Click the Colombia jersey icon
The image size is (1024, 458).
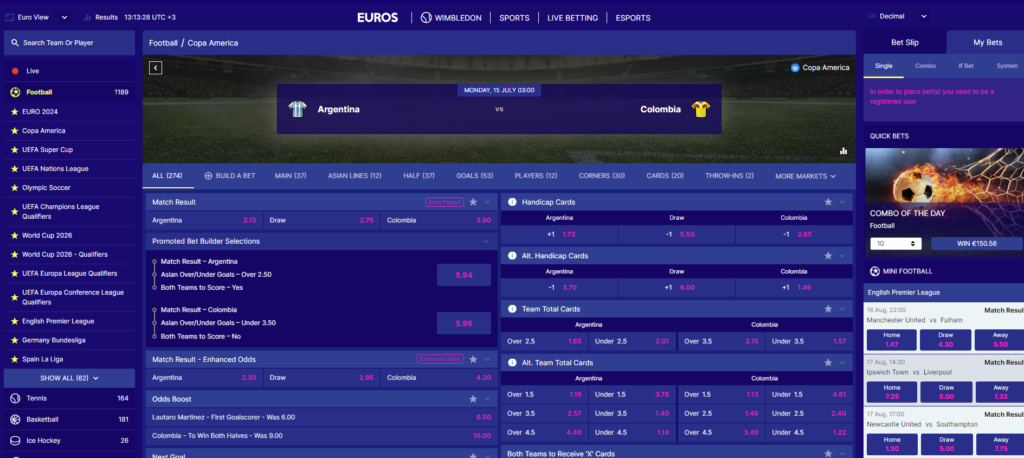click(x=701, y=109)
